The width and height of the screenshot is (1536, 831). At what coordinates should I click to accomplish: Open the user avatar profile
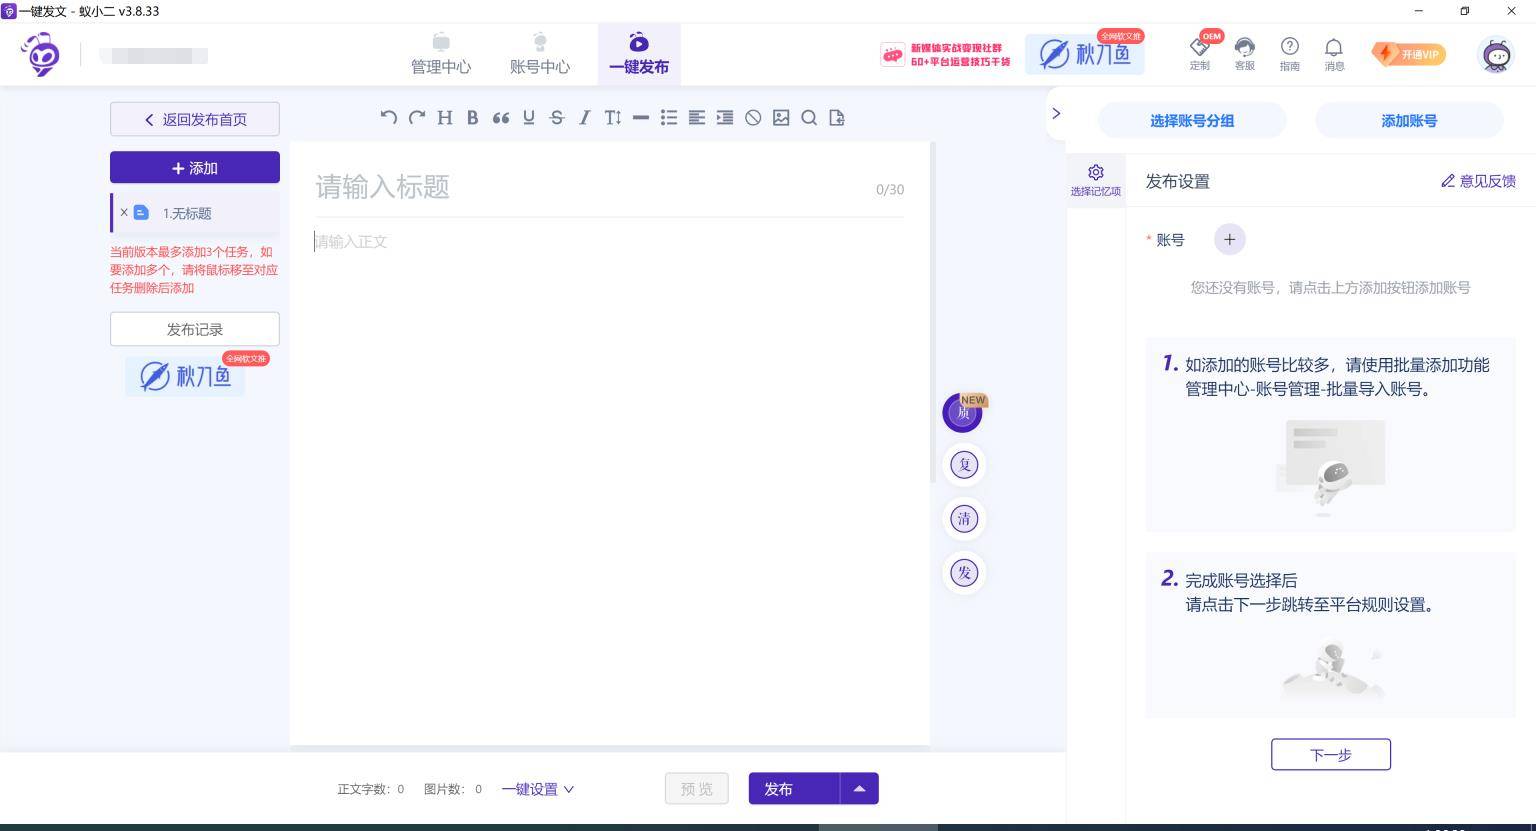[x=1496, y=54]
